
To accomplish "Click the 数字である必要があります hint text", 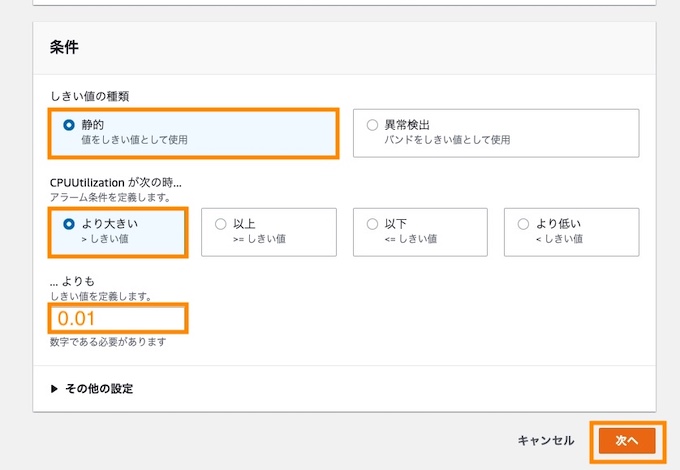I will click(x=108, y=342).
